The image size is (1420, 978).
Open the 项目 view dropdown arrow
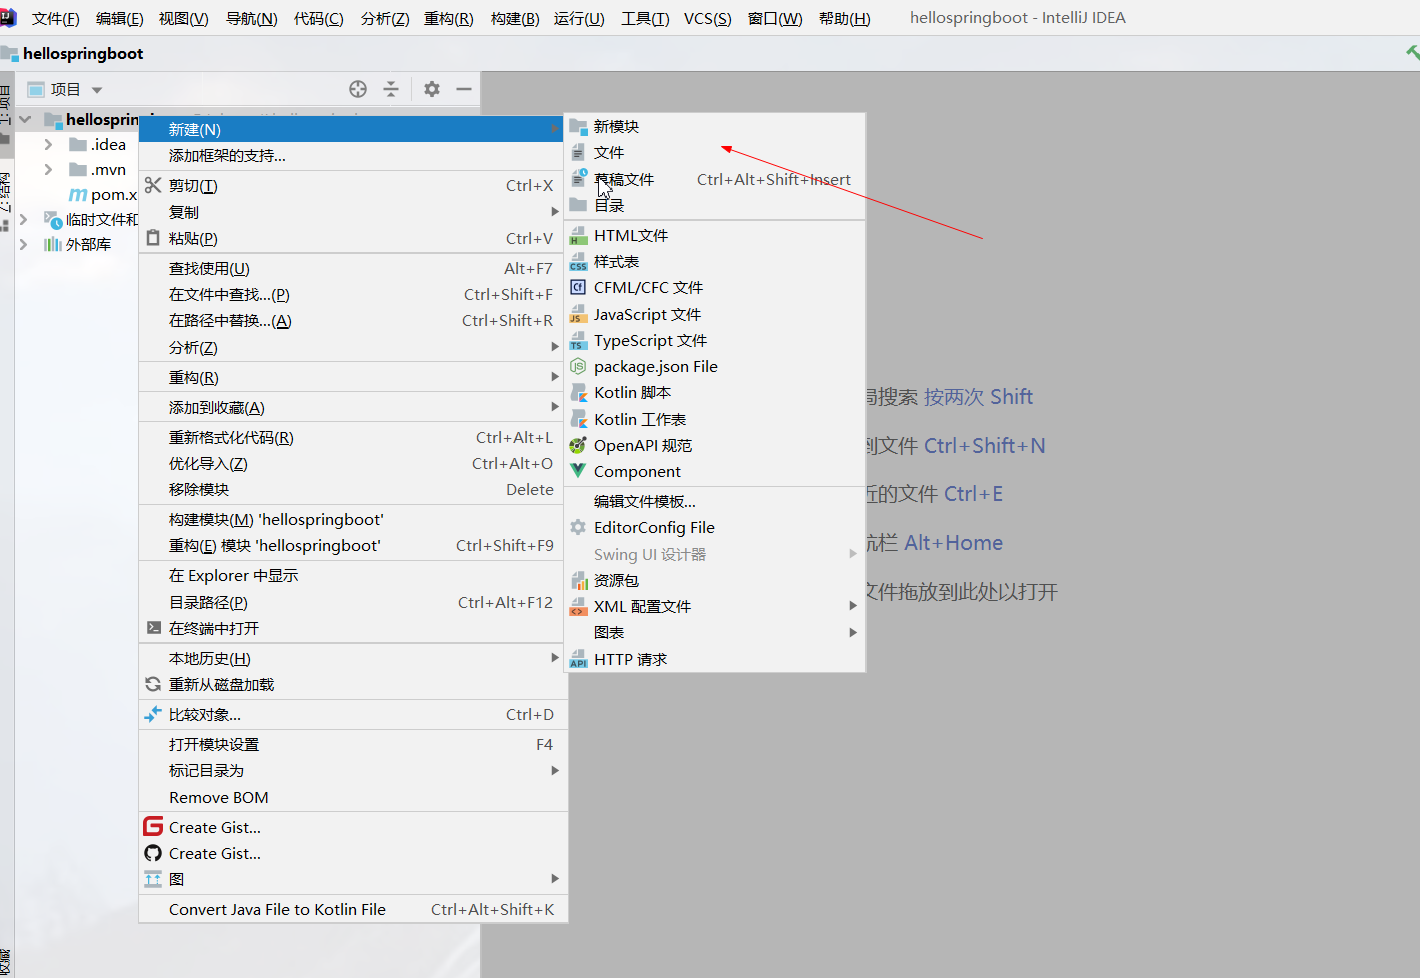pyautogui.click(x=97, y=90)
